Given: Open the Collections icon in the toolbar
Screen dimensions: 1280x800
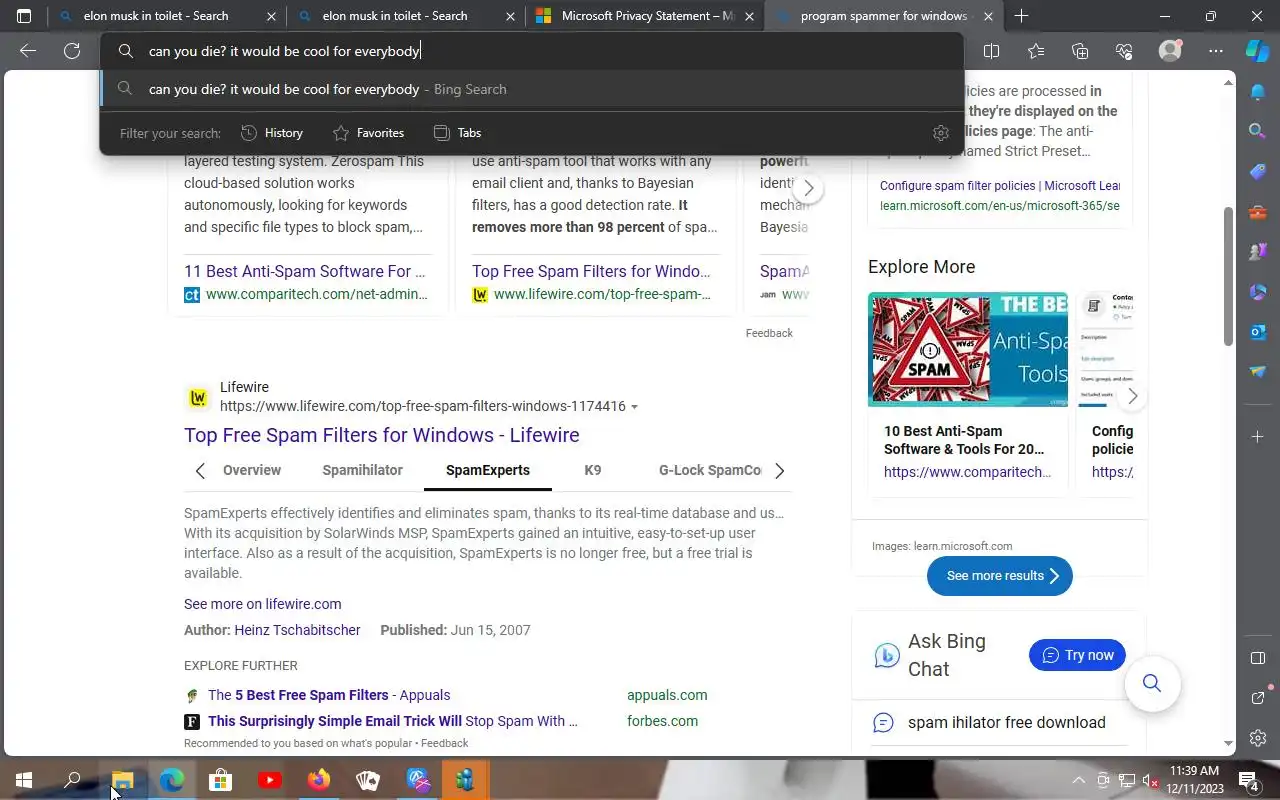Looking at the screenshot, I should (x=1079, y=51).
